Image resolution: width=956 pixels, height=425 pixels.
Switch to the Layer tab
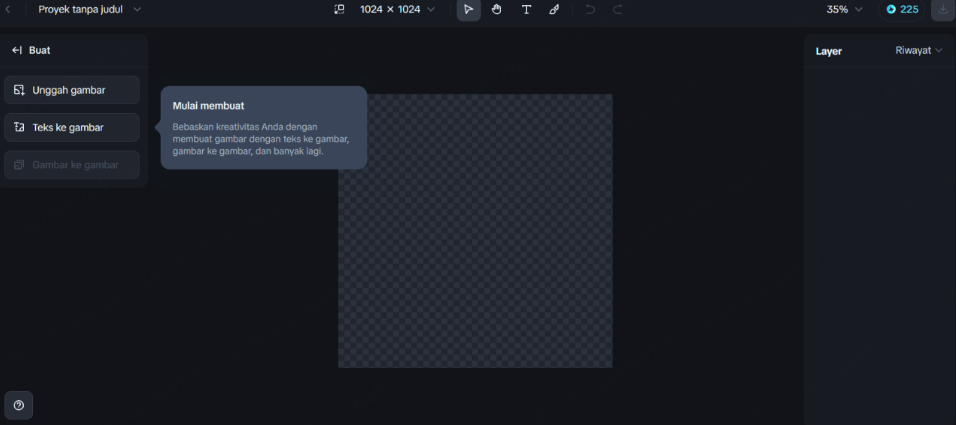tap(829, 51)
